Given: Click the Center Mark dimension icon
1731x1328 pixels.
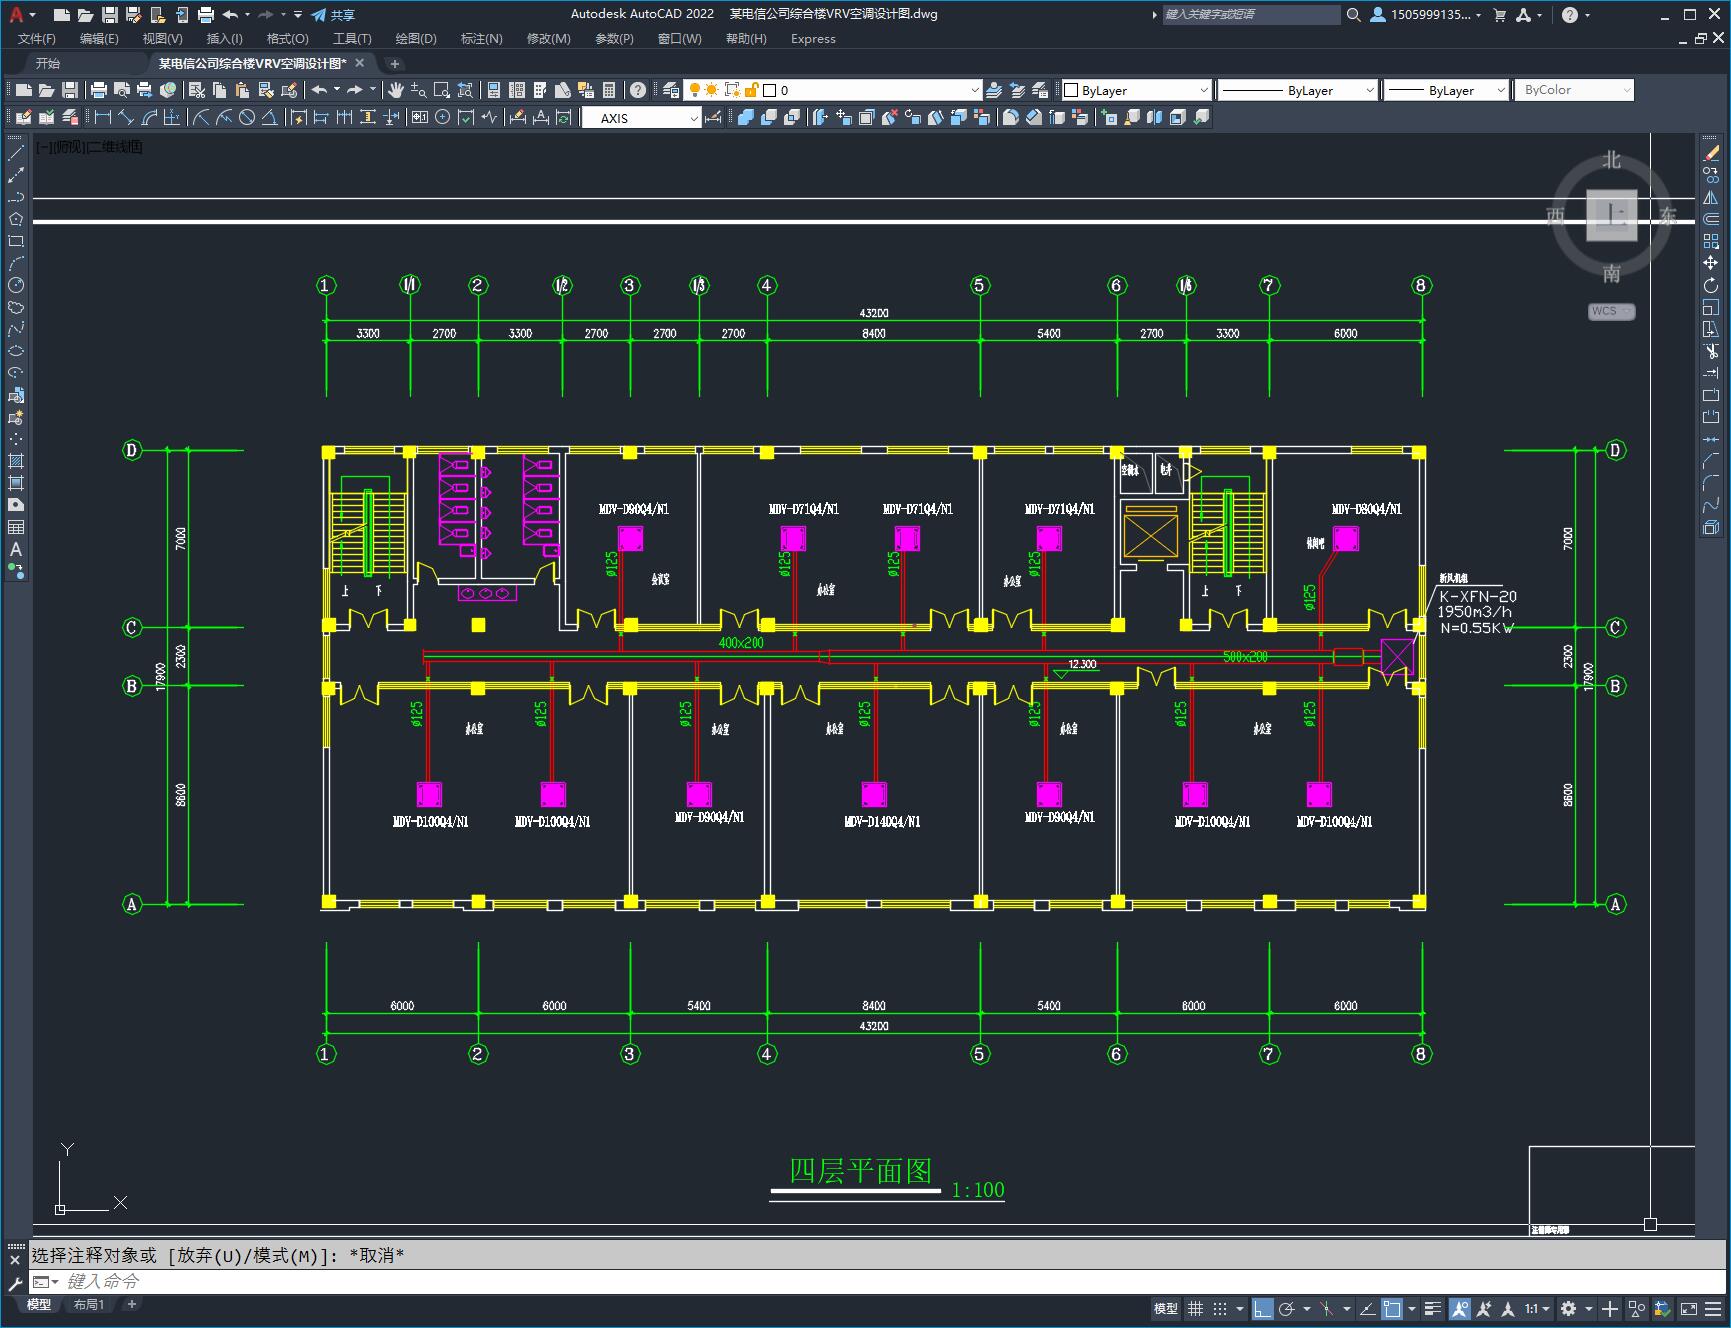Looking at the screenshot, I should [443, 118].
